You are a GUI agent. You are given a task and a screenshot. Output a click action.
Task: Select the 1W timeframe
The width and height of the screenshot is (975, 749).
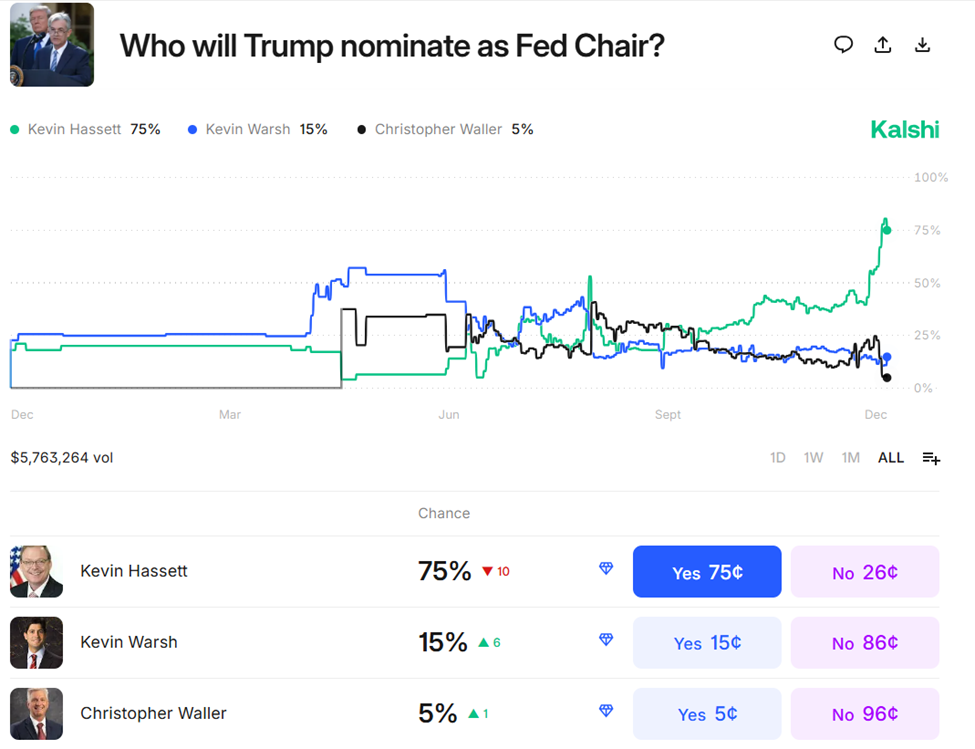[814, 457]
